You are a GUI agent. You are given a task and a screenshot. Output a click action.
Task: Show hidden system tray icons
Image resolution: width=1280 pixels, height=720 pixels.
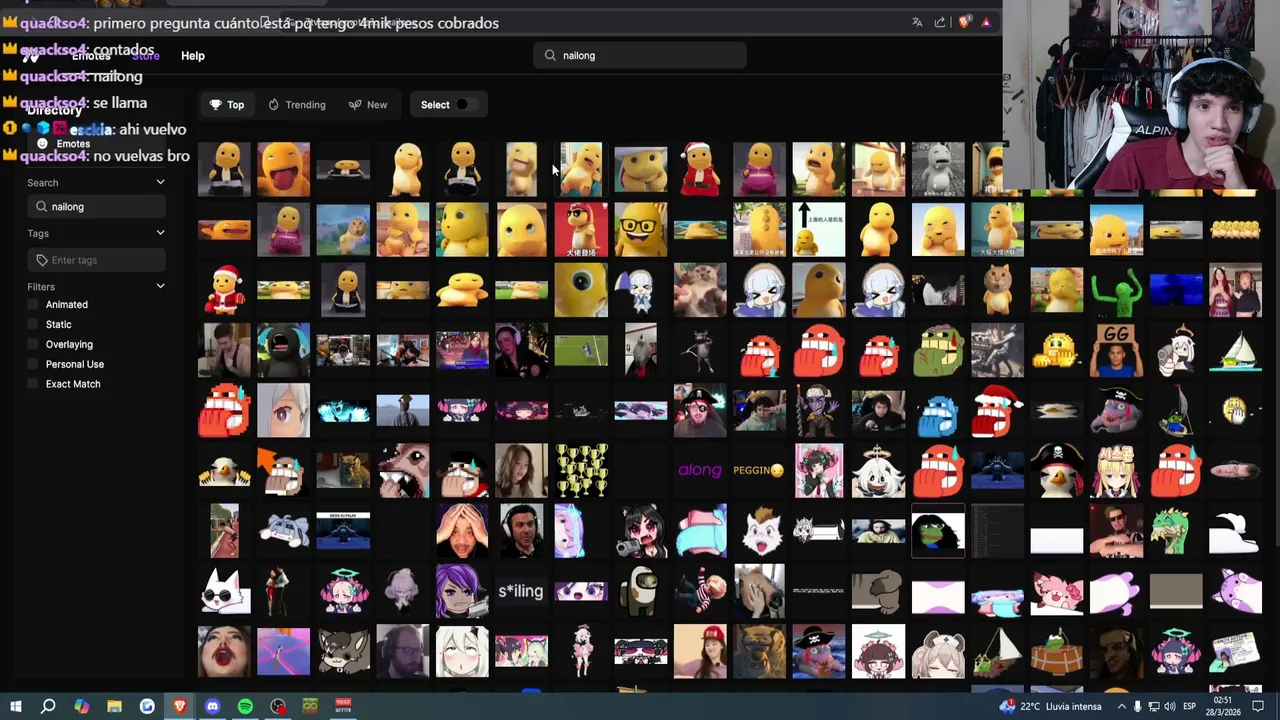click(x=1120, y=707)
